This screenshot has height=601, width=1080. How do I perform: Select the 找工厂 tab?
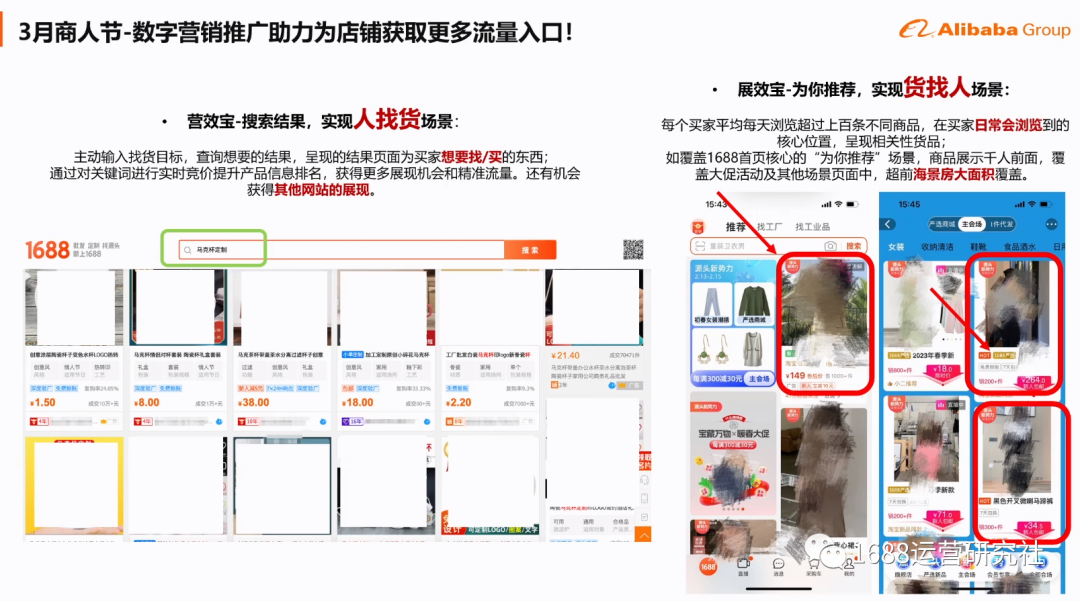click(769, 226)
